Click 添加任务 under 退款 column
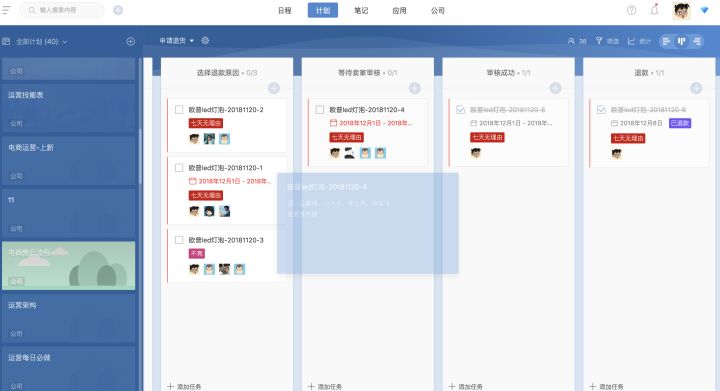 [607, 386]
